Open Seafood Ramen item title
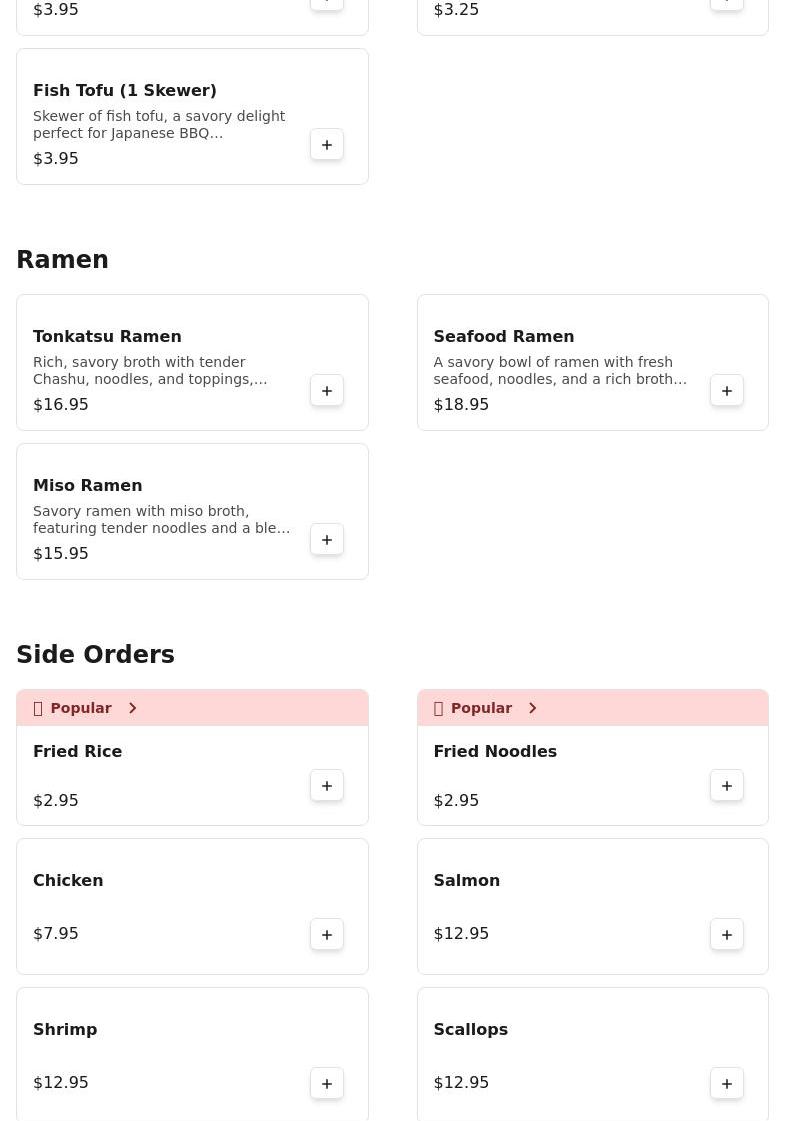Viewport: 785px width, 1121px height. point(503,337)
